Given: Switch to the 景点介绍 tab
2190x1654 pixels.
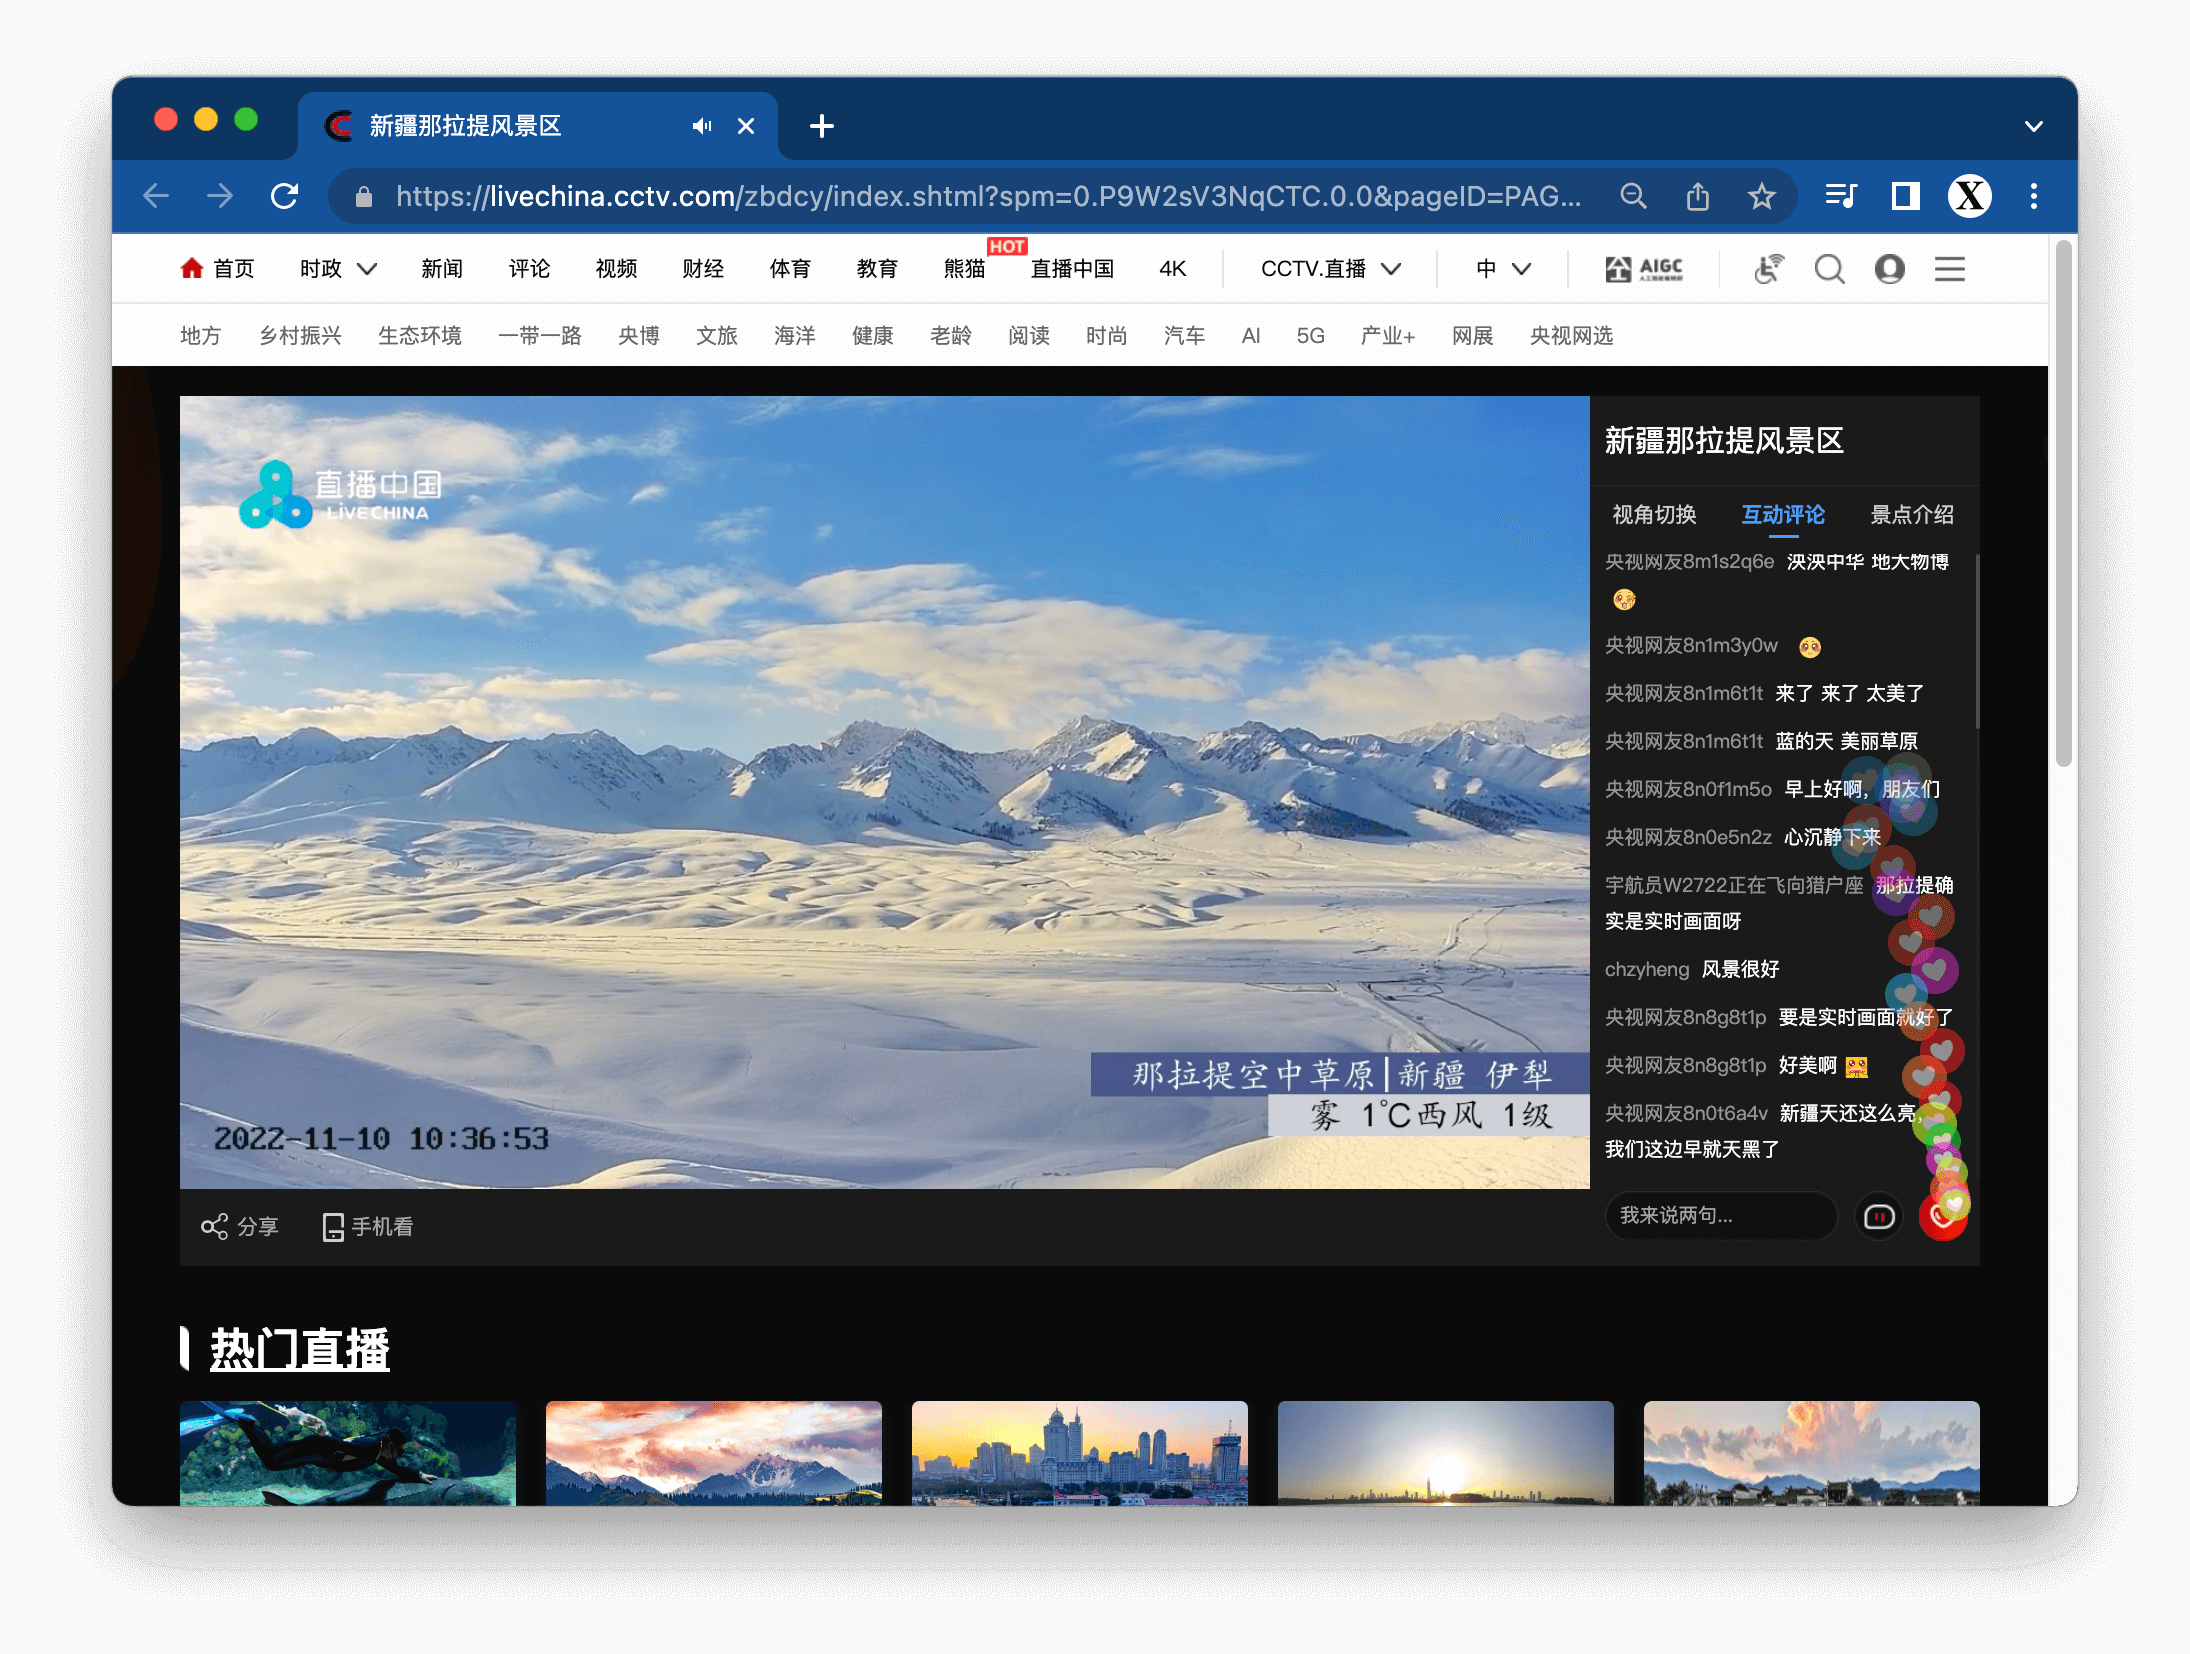Looking at the screenshot, I should [x=1911, y=515].
